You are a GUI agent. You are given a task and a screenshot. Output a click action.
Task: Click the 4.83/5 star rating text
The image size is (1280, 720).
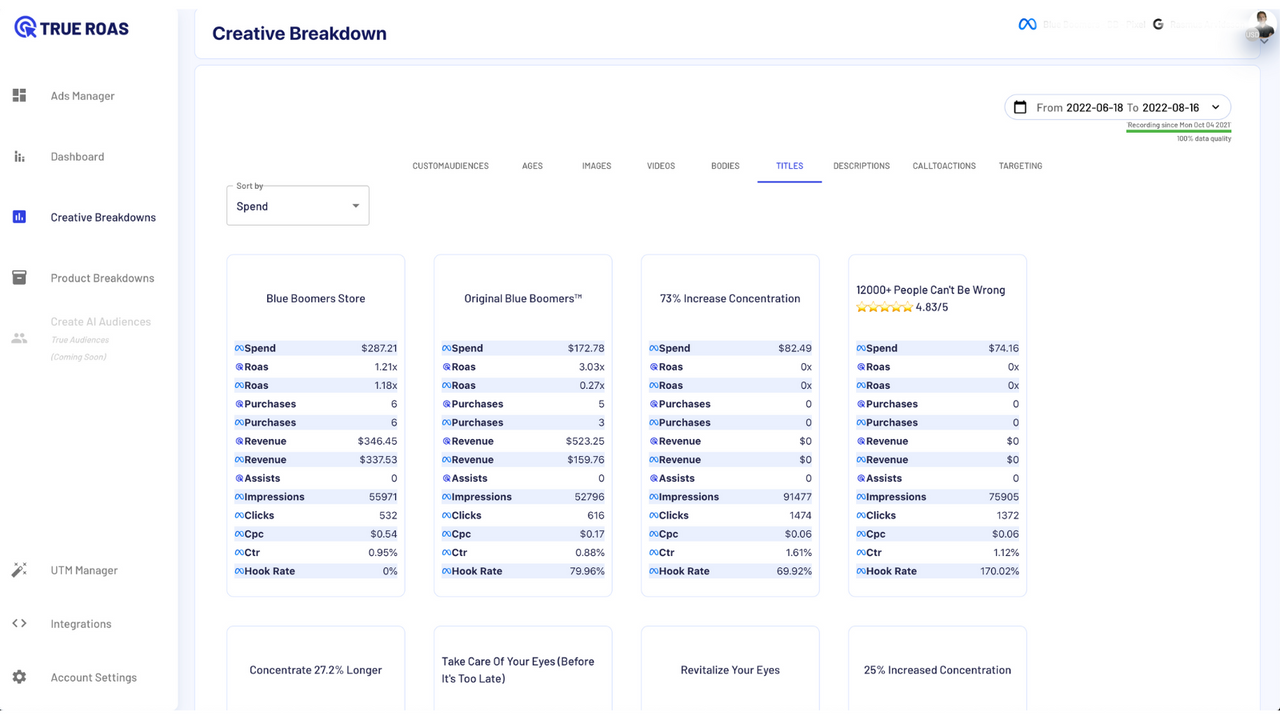(x=932, y=307)
